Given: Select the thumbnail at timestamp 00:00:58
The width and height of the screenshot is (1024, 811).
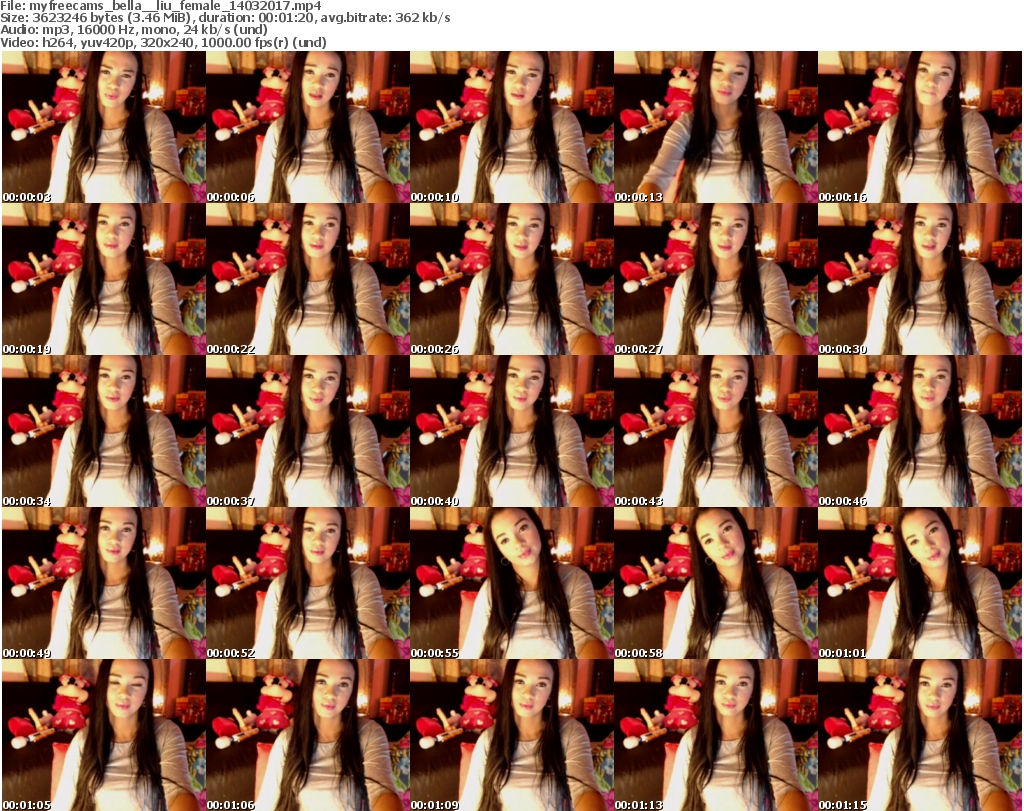Looking at the screenshot, I should (x=716, y=583).
